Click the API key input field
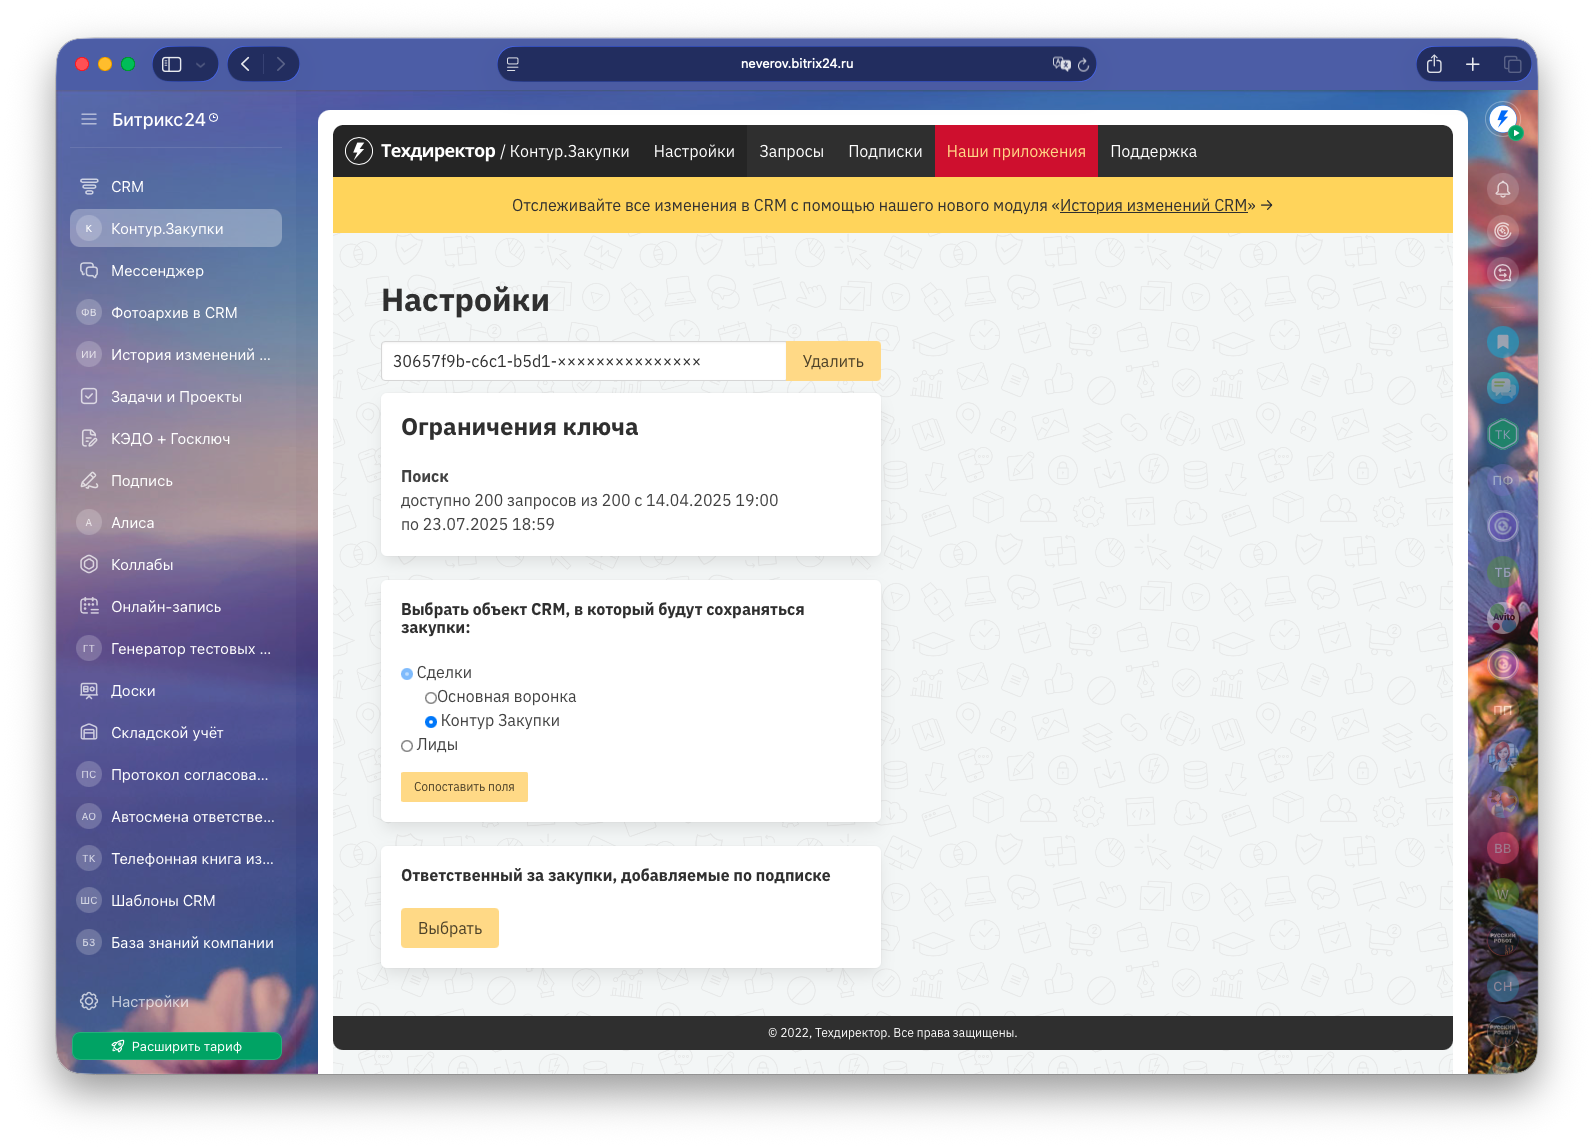 (584, 361)
